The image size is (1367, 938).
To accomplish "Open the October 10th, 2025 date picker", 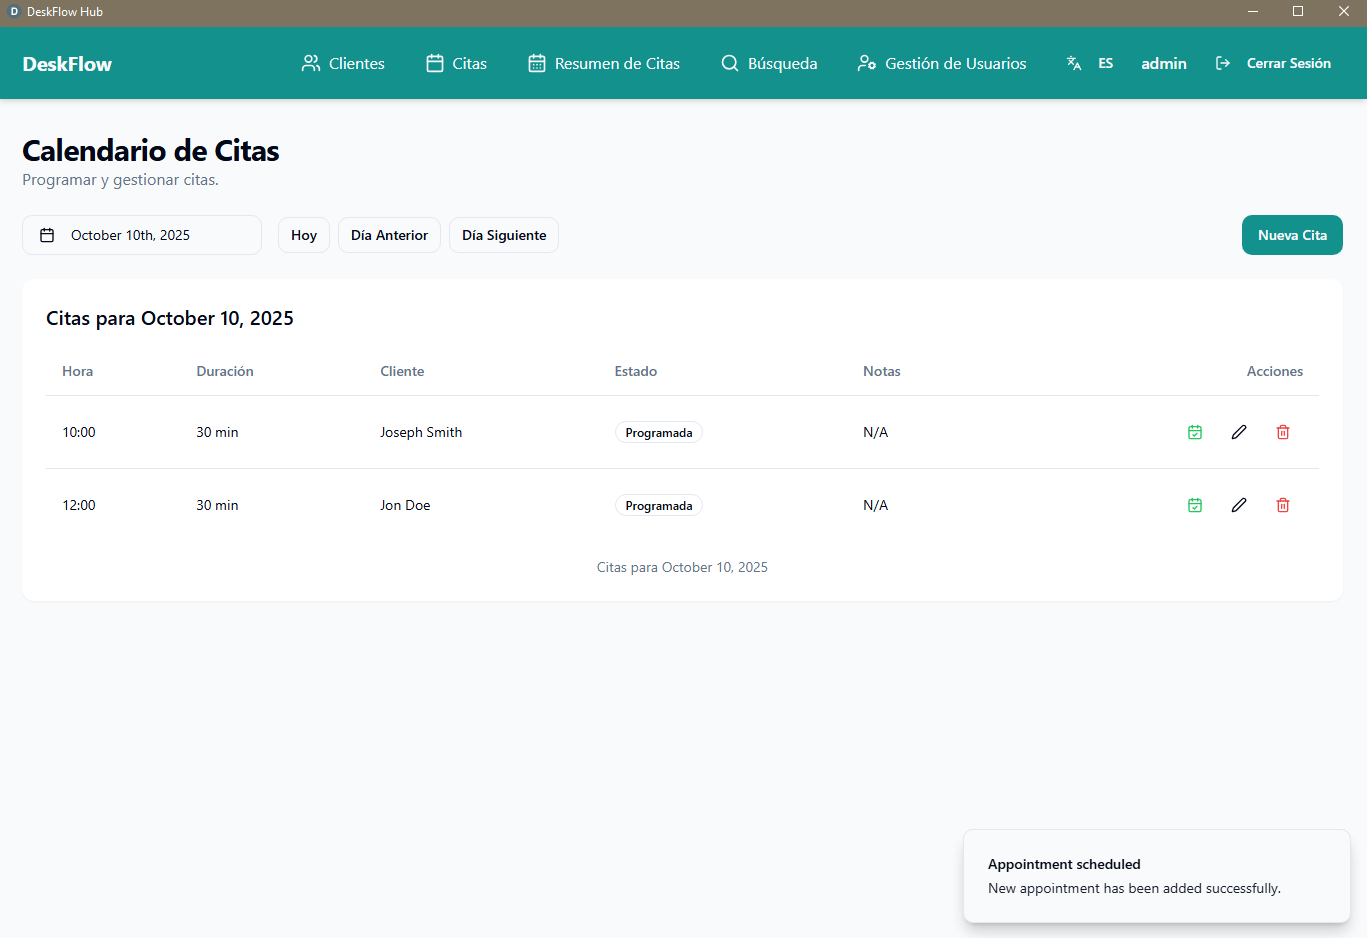I will click(142, 235).
